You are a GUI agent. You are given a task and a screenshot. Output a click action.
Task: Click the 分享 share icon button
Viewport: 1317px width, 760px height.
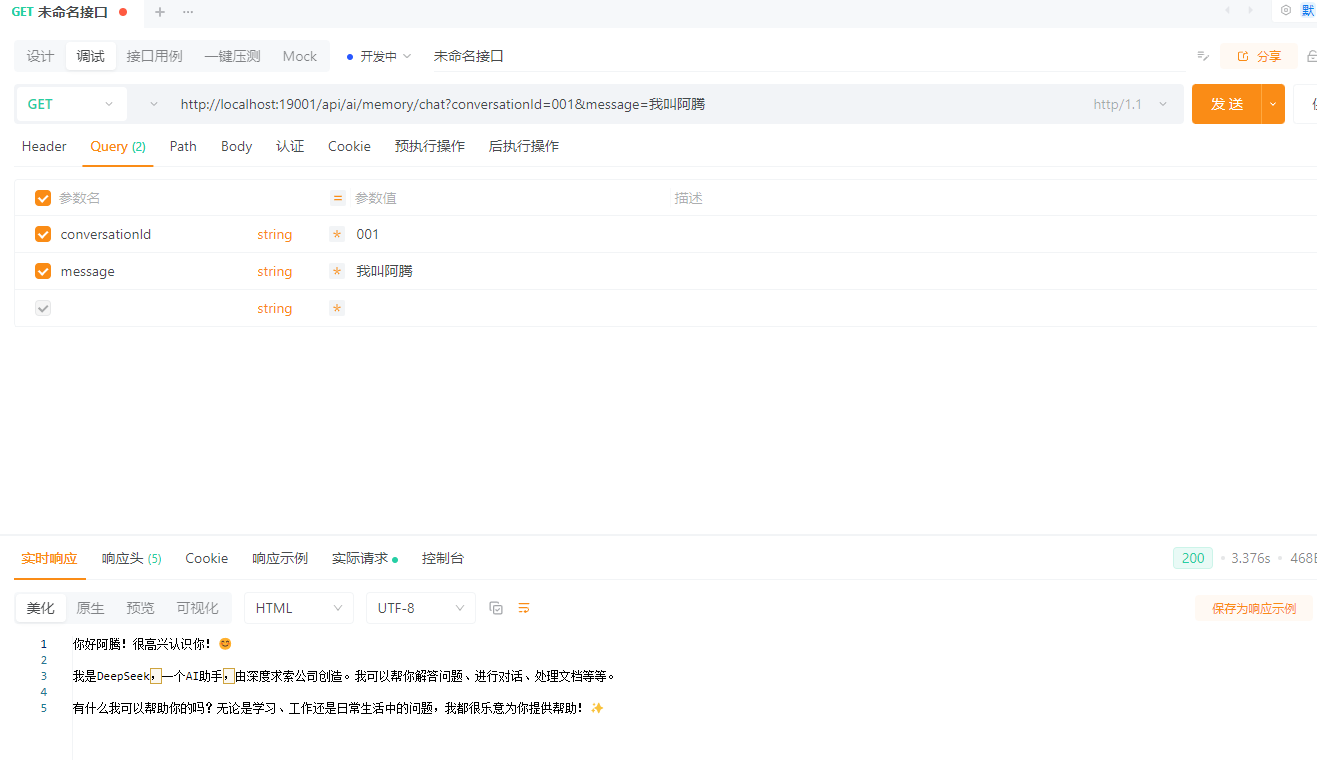click(1257, 56)
